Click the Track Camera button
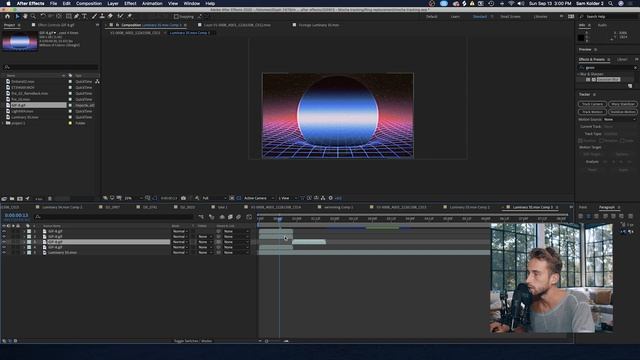Viewport: 640px width, 360px height. coord(592,104)
